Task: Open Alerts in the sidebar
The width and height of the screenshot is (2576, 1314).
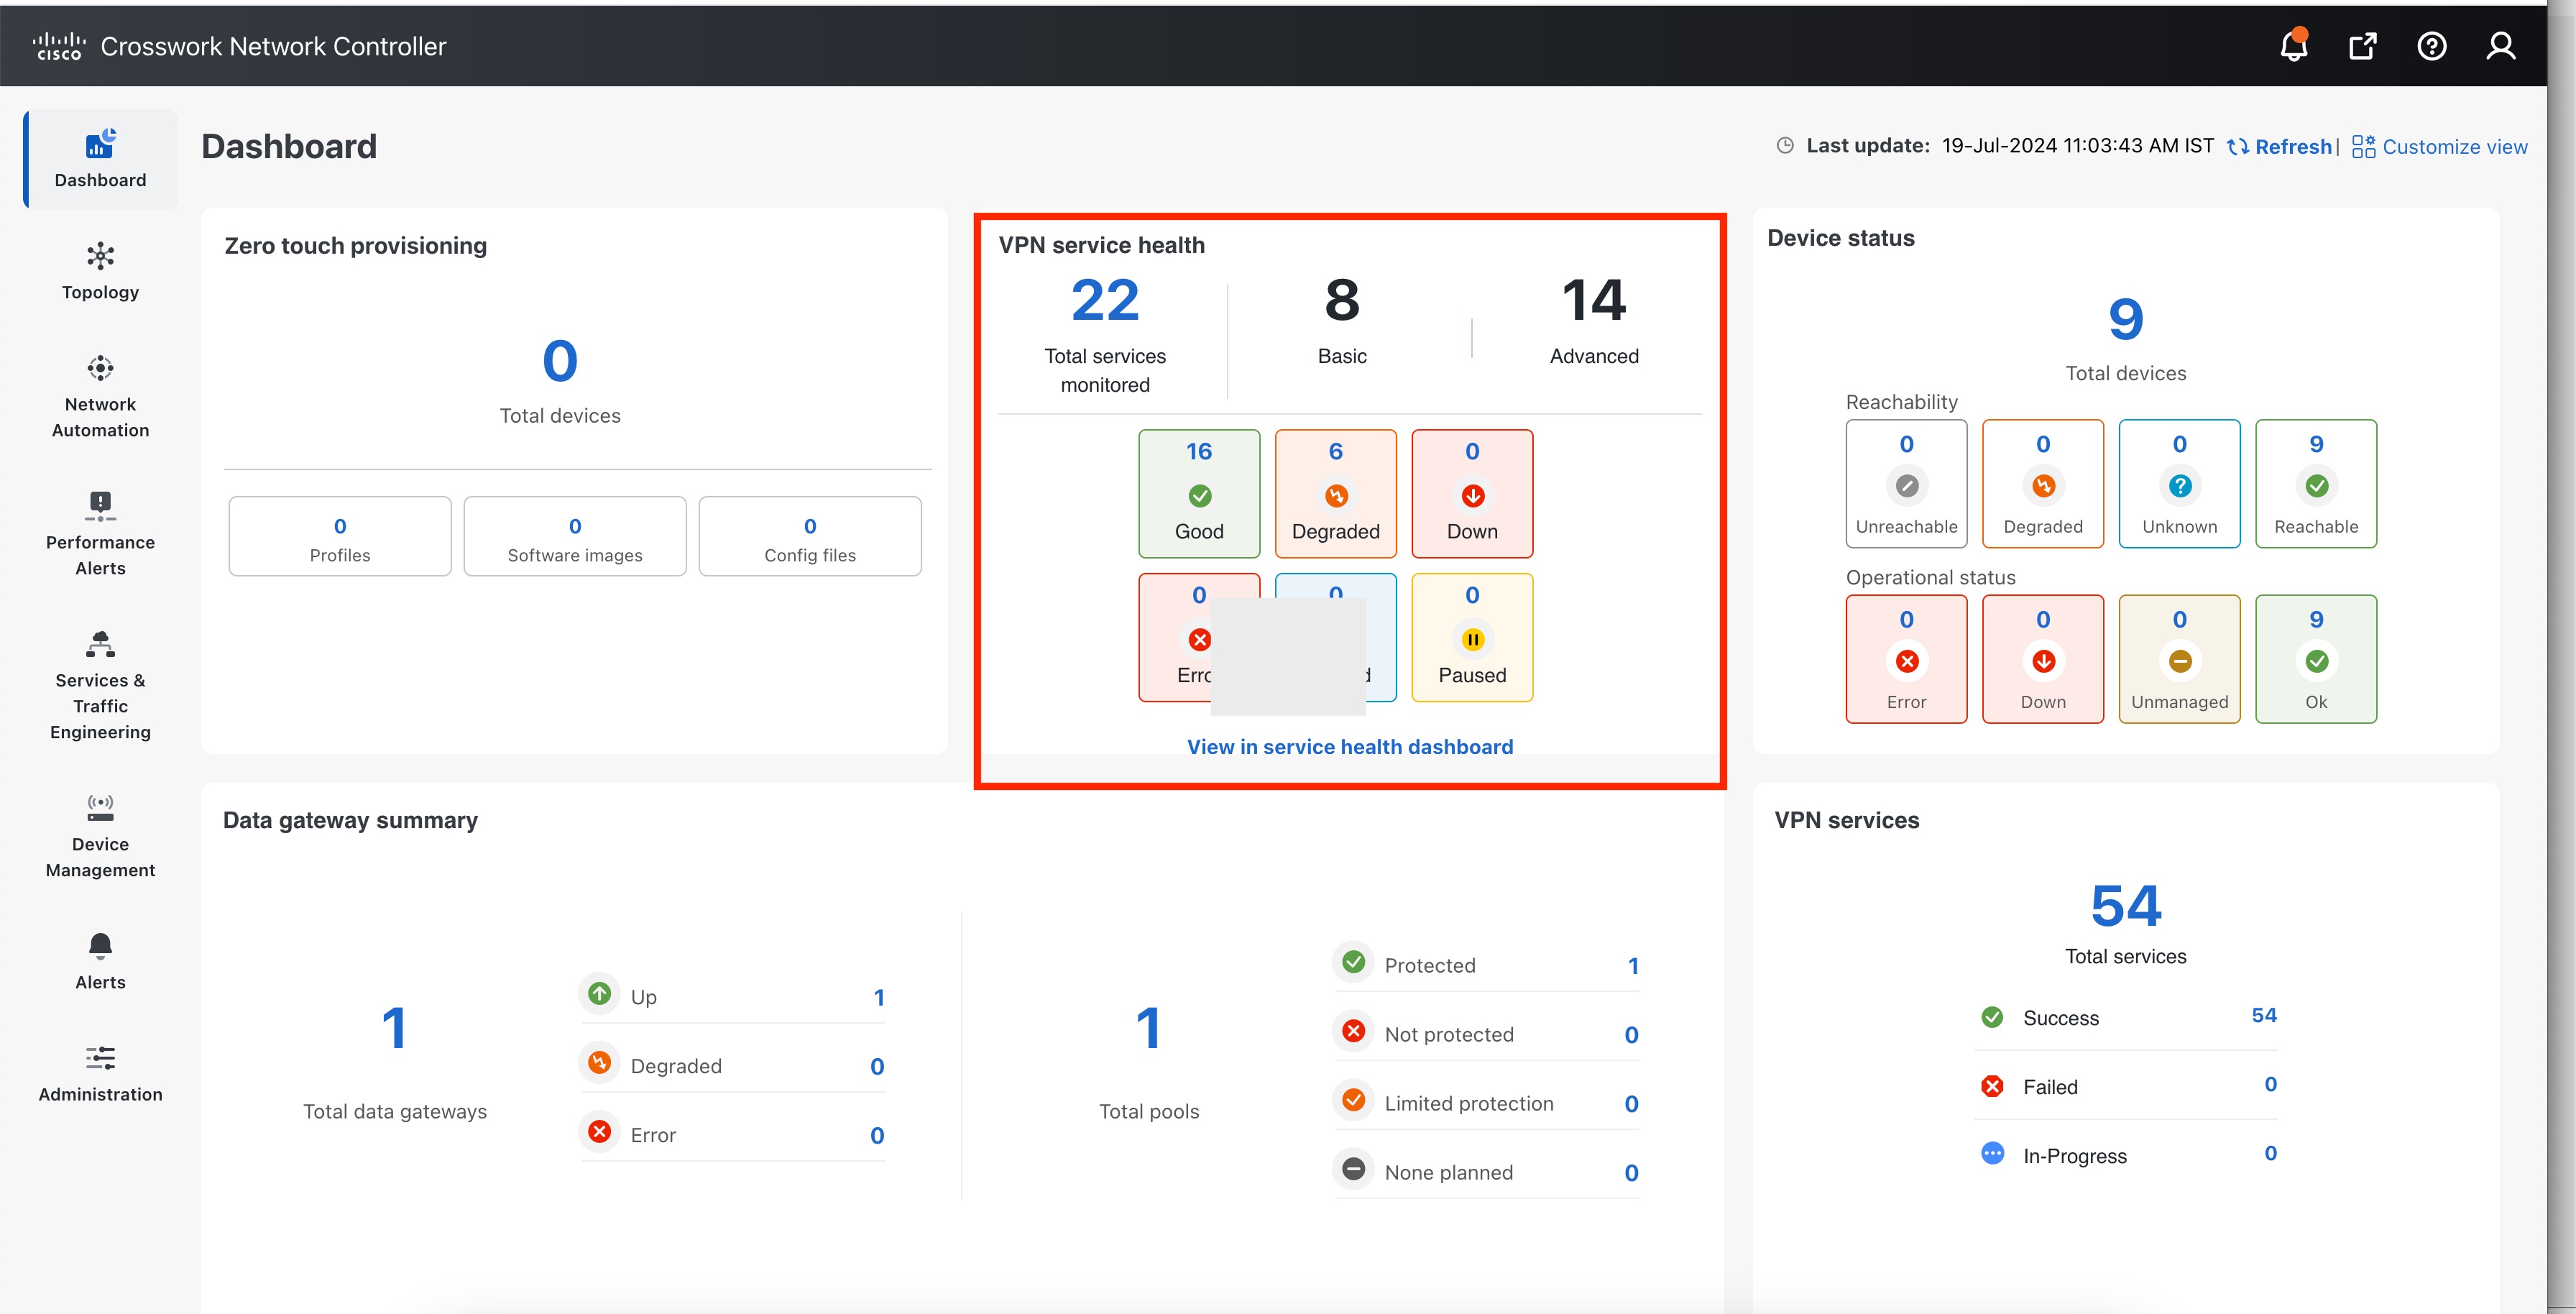Action: click(x=100, y=960)
